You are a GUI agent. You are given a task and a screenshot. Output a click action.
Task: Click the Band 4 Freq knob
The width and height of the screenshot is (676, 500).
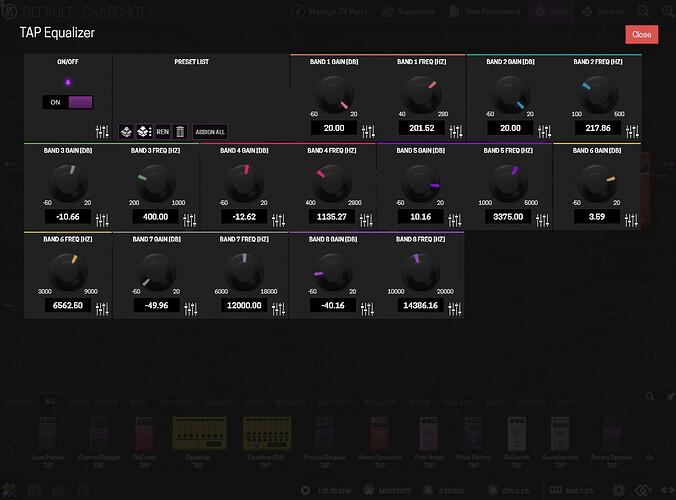click(332, 184)
